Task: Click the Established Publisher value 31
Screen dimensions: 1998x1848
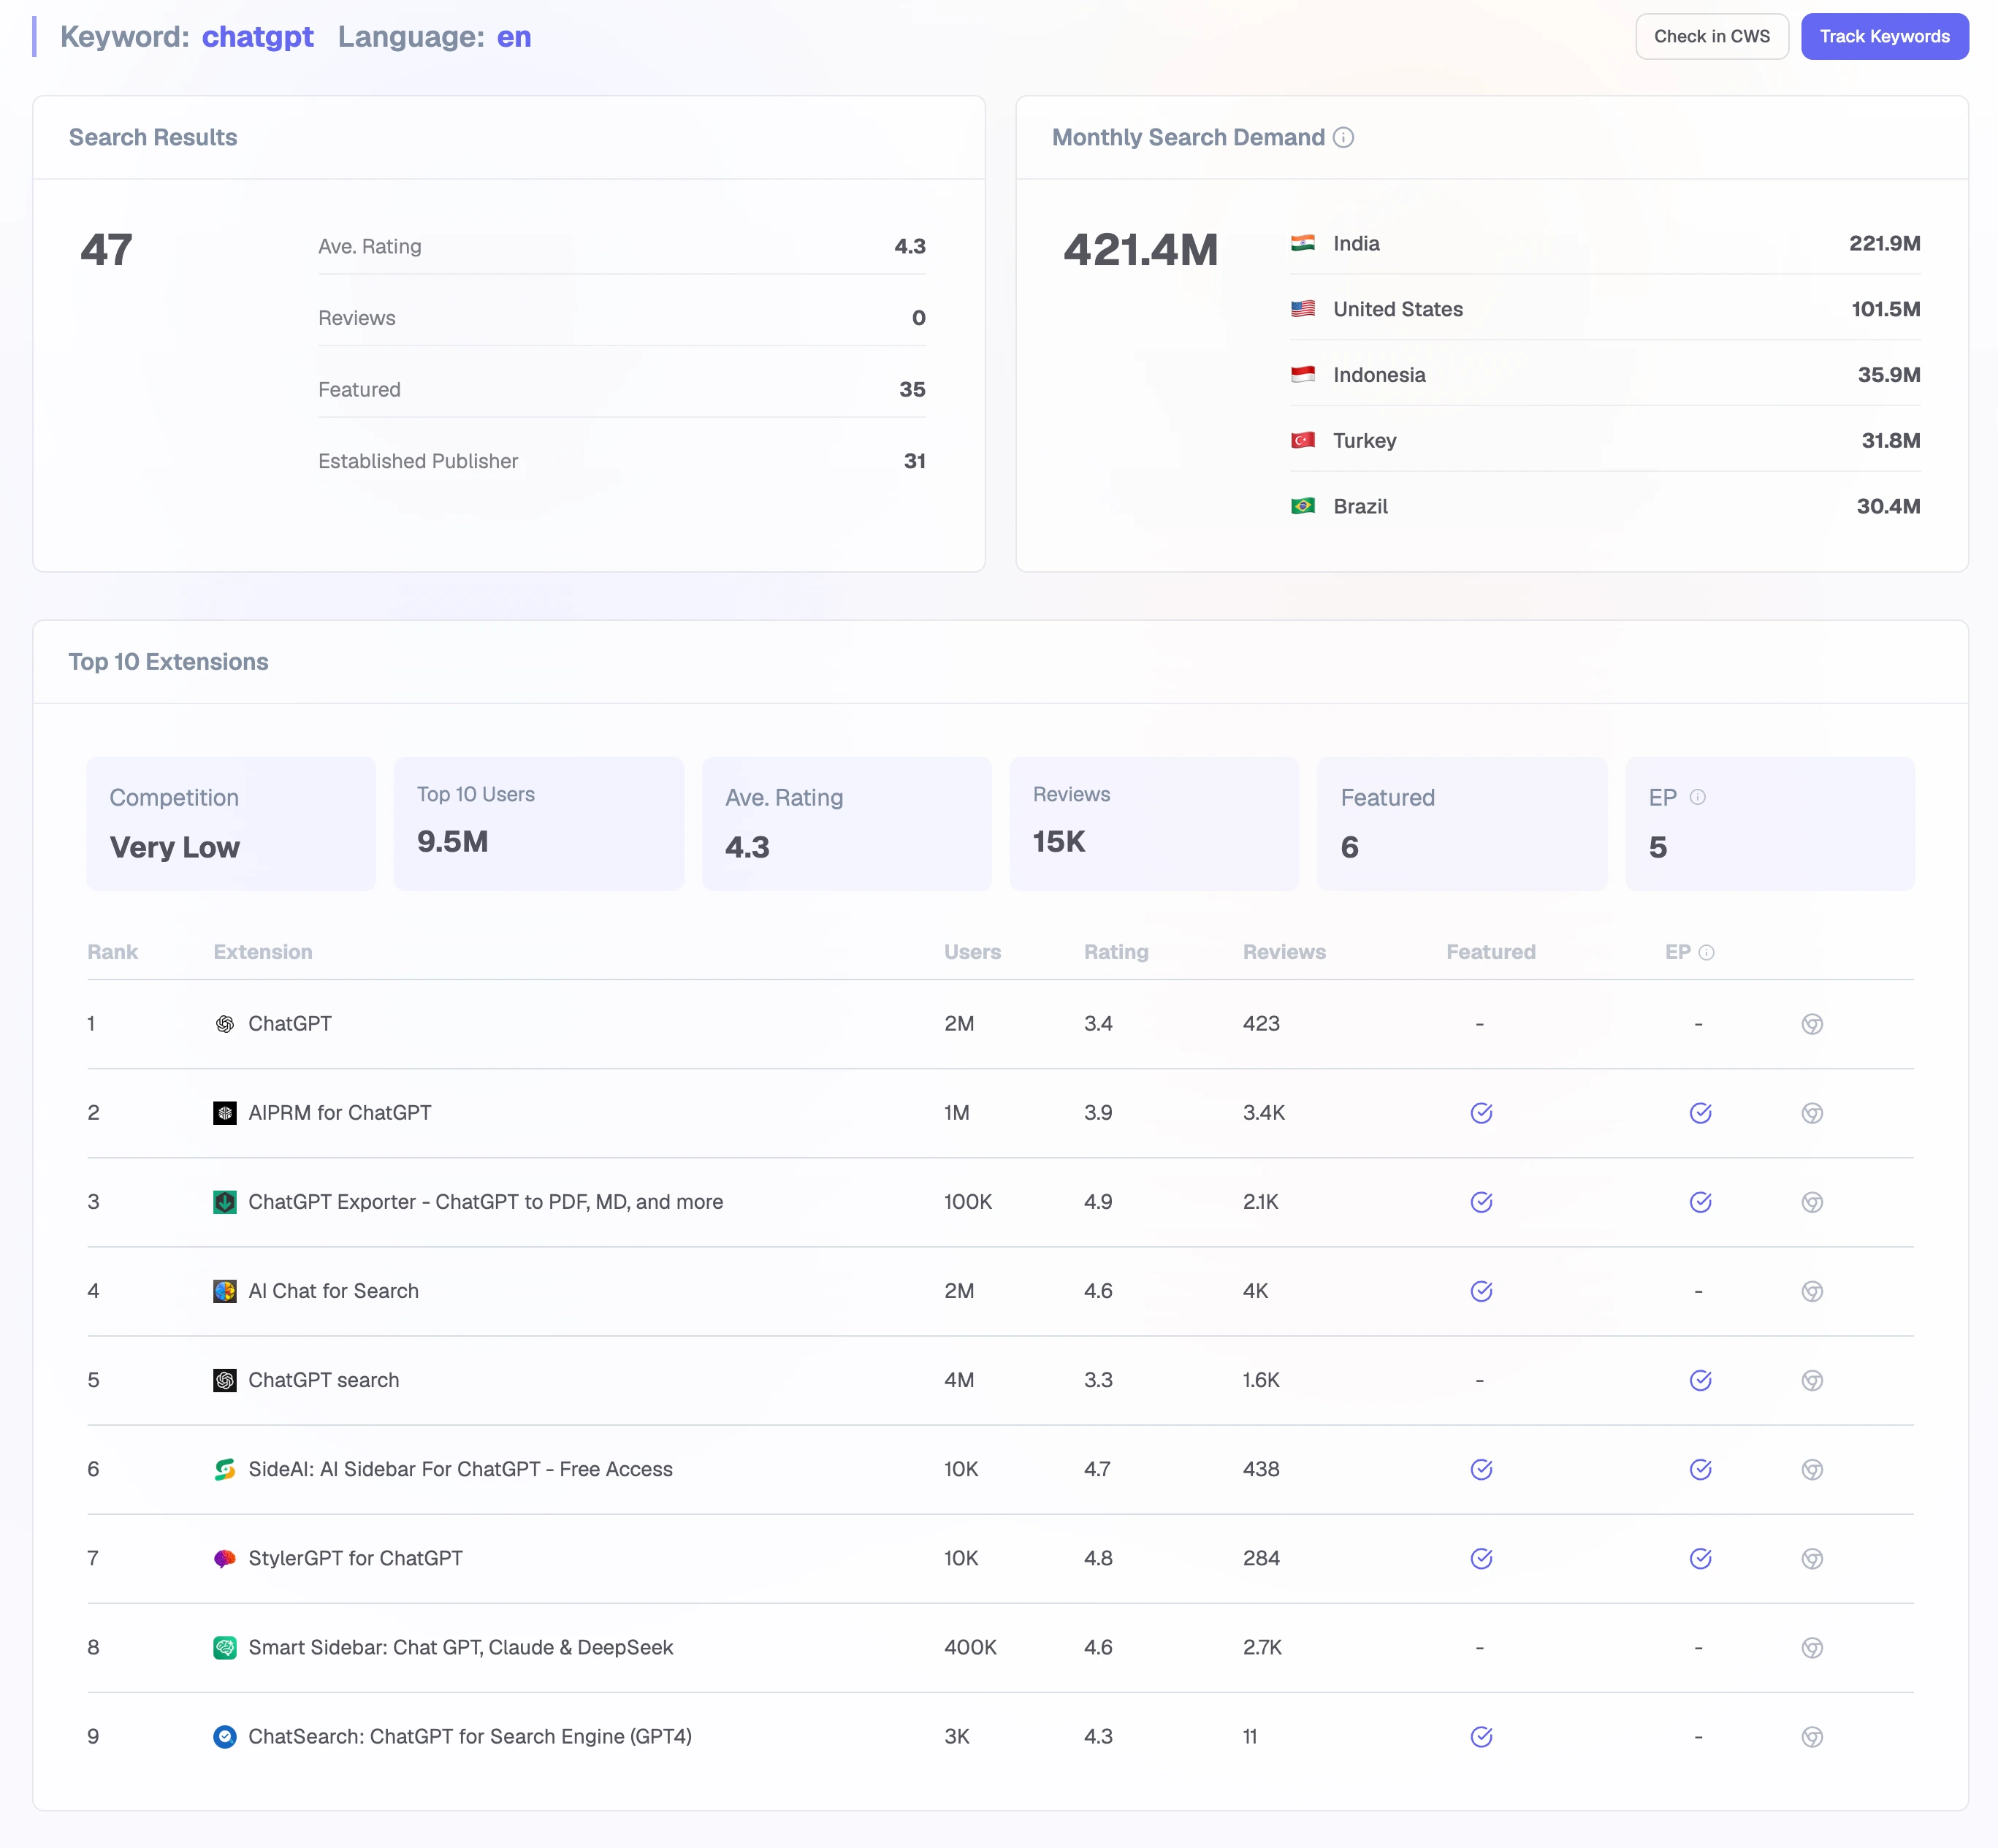Action: (914, 461)
